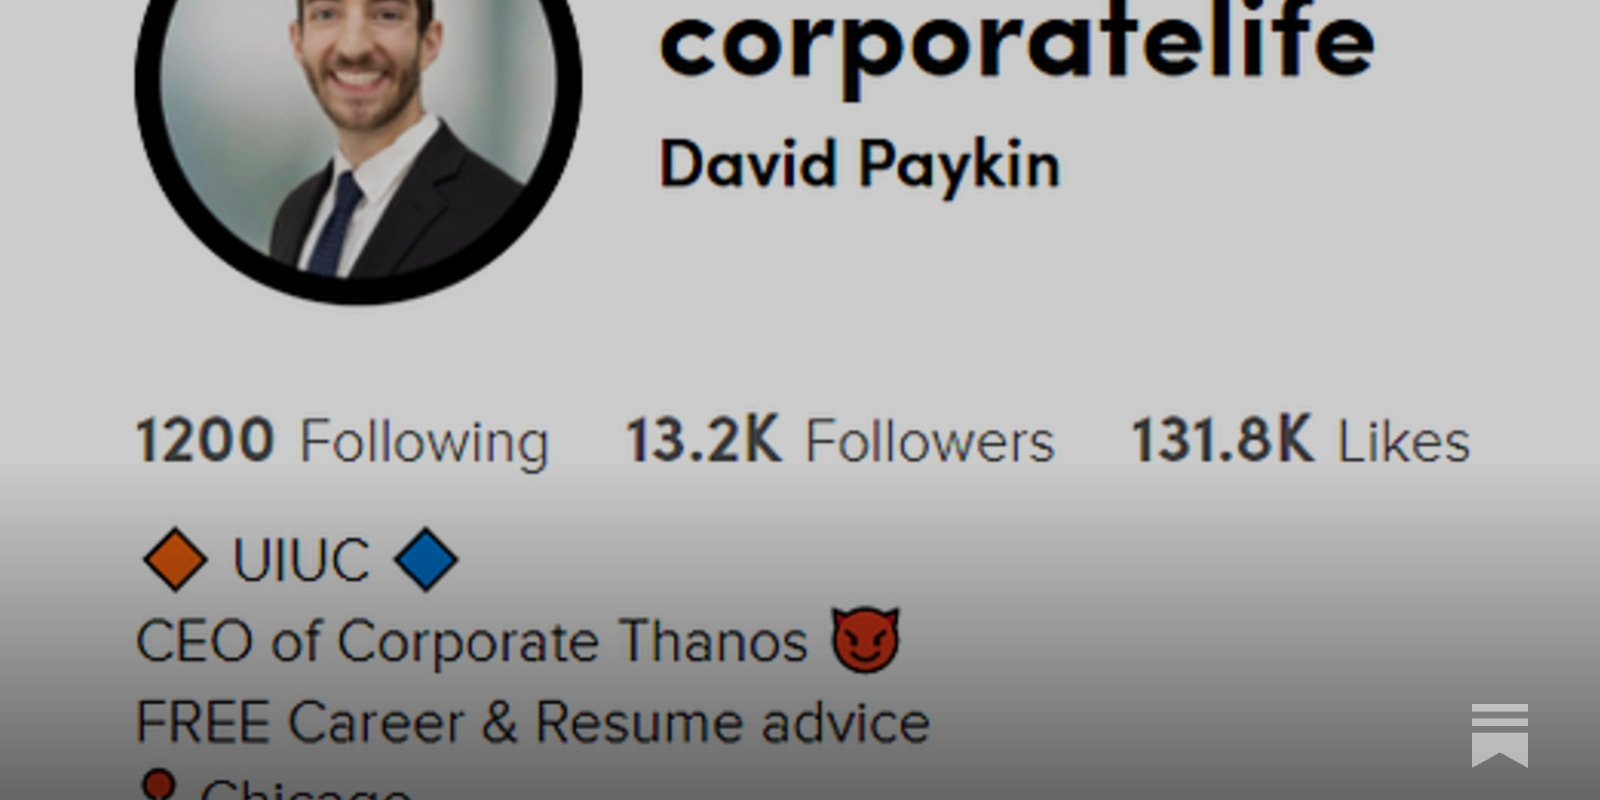
Task: Select the David Paykin display name
Action: pyautogui.click(x=860, y=166)
